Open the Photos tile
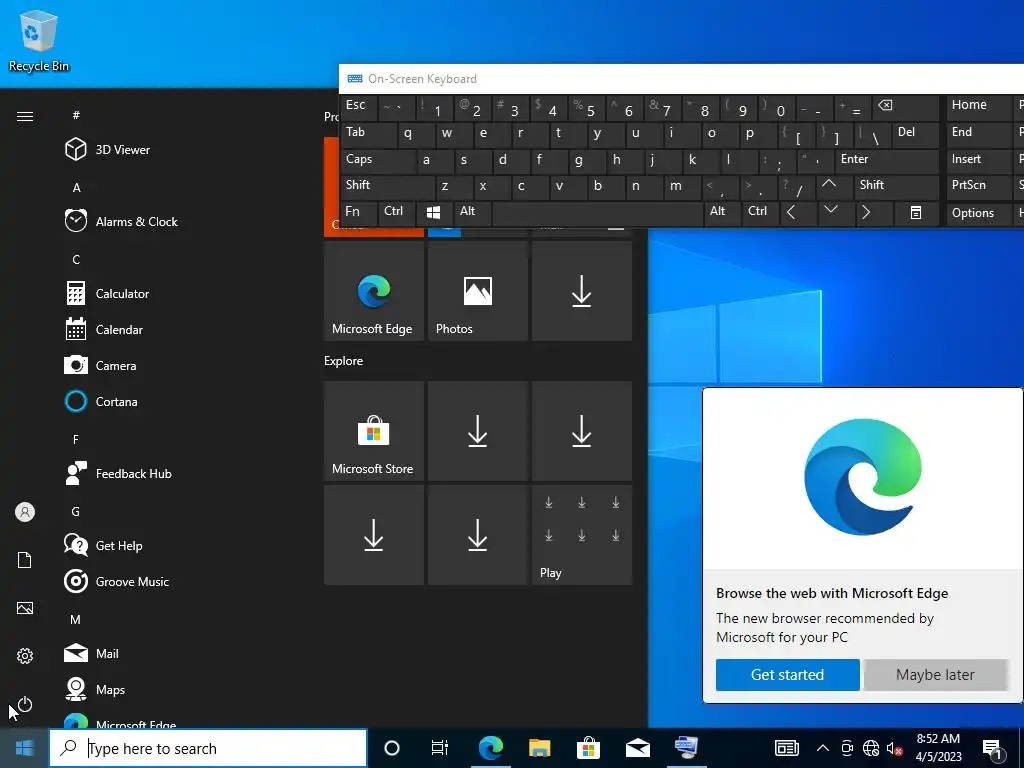Screen dimensions: 1024x768 pos(477,291)
